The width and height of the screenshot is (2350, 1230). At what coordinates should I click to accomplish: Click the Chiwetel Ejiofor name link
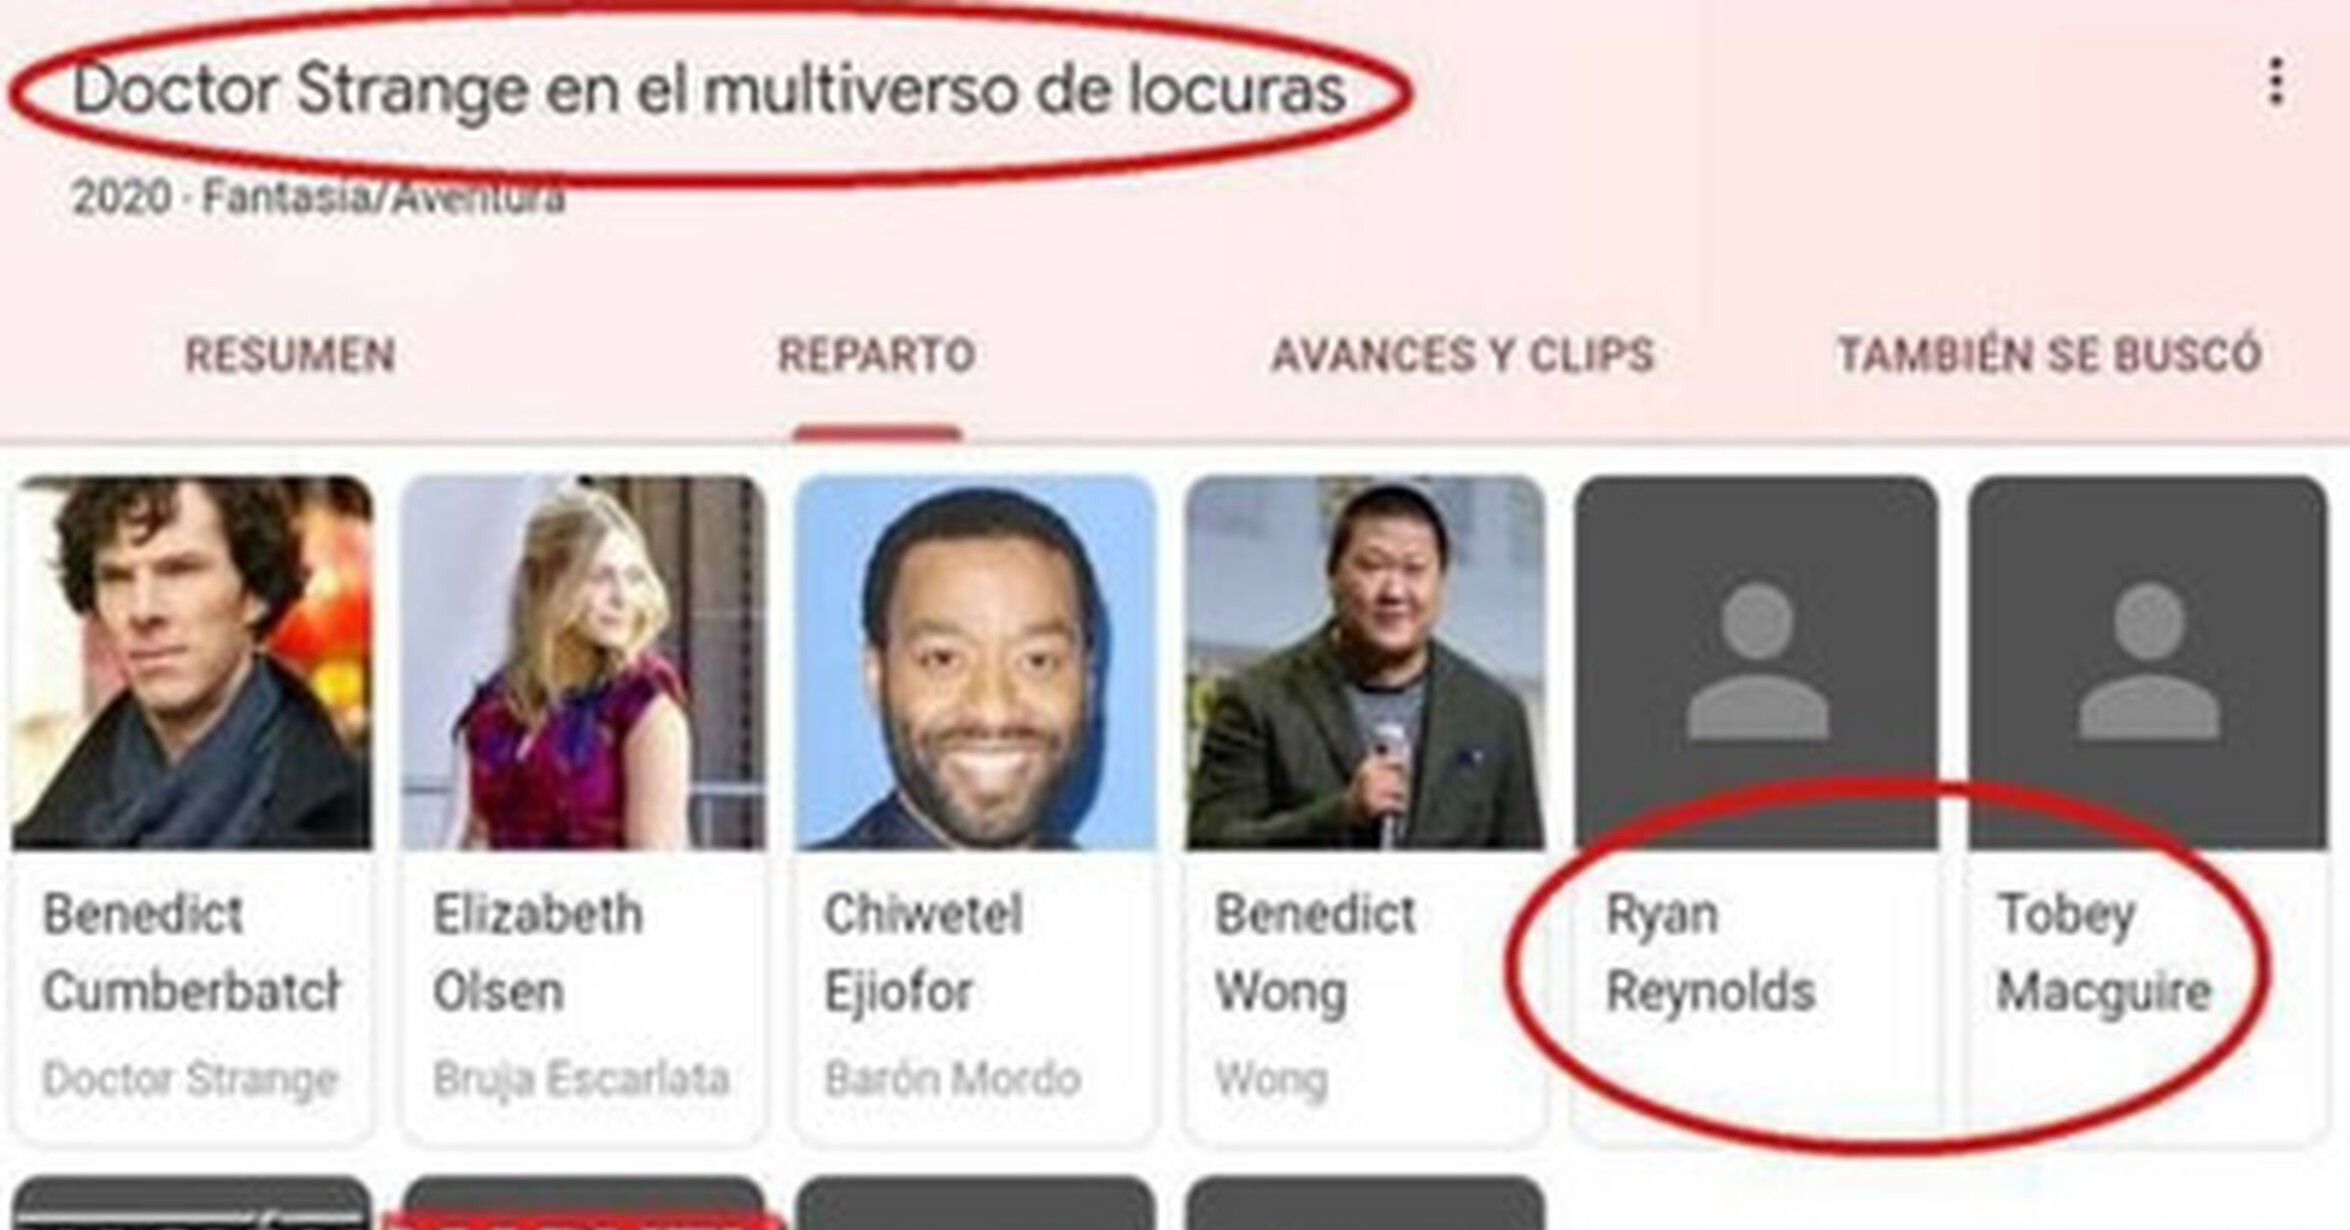tap(922, 953)
